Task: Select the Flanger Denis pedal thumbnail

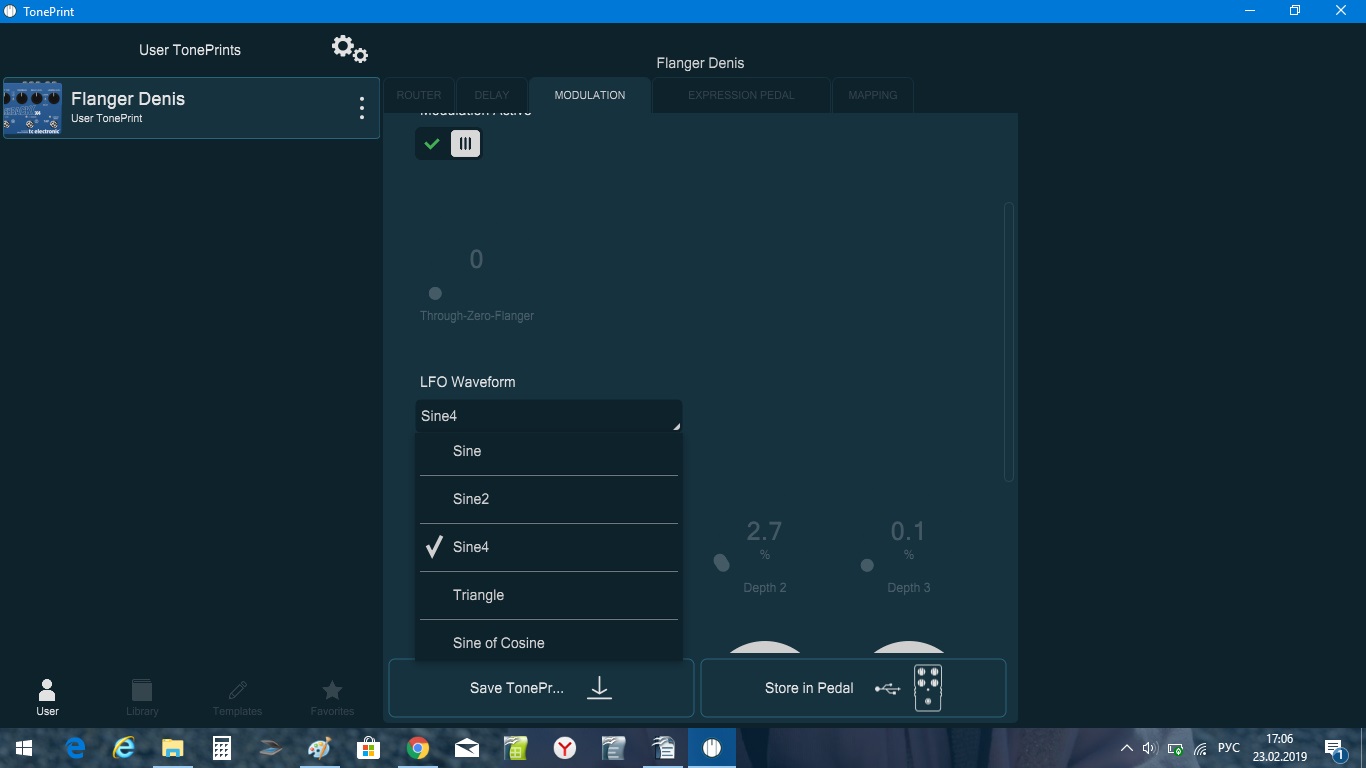Action: [x=33, y=108]
